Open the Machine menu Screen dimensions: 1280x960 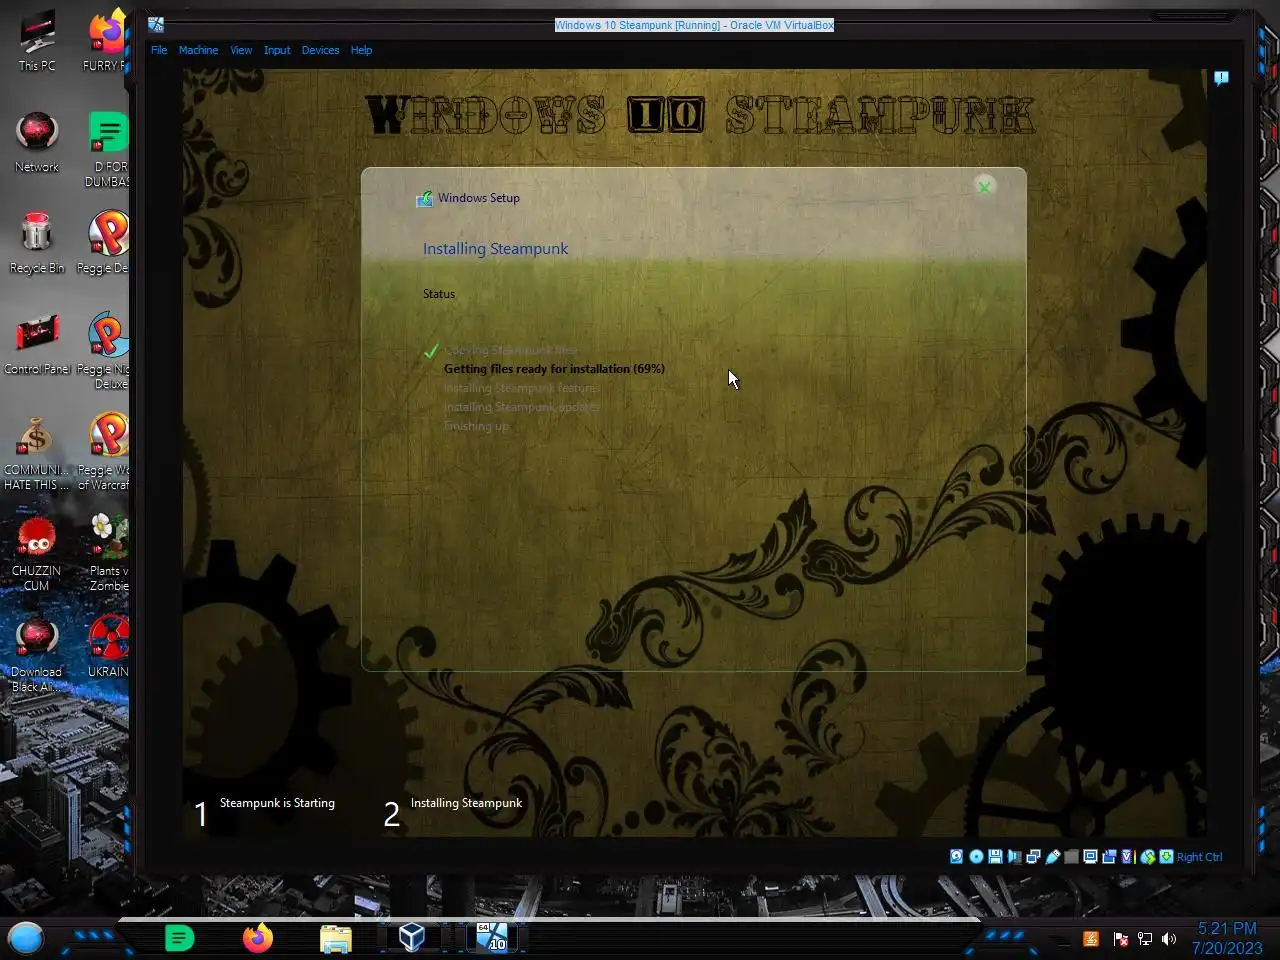pos(198,50)
